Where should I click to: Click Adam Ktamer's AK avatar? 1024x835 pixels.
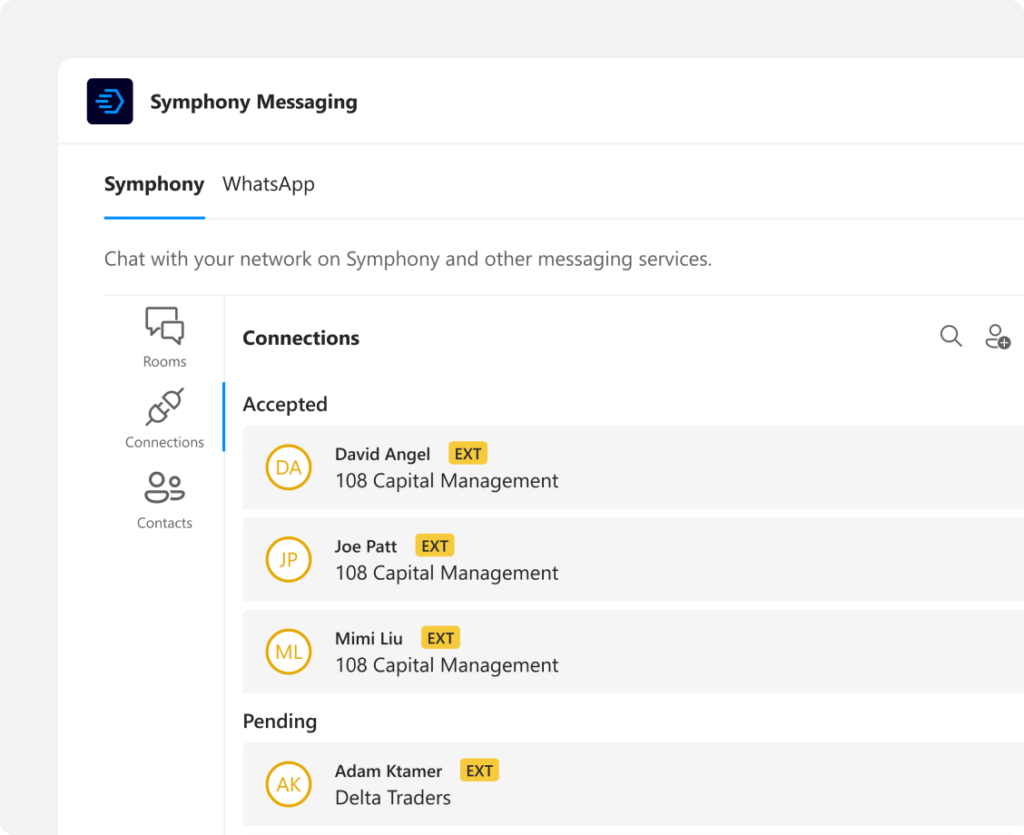click(288, 784)
